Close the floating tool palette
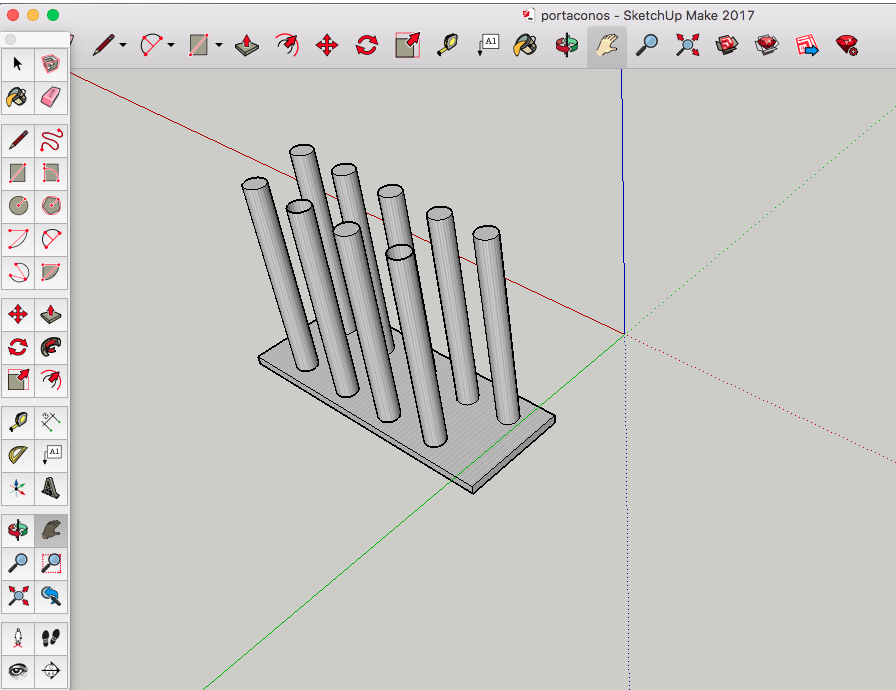Viewport: 896px width, 690px height. [x=10, y=39]
